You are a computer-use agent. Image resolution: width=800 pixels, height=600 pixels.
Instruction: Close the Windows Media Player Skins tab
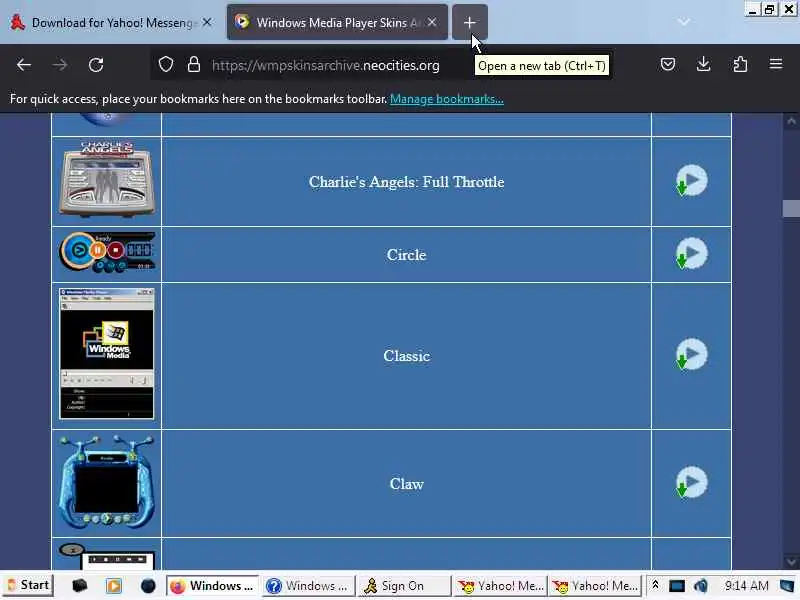tap(432, 22)
